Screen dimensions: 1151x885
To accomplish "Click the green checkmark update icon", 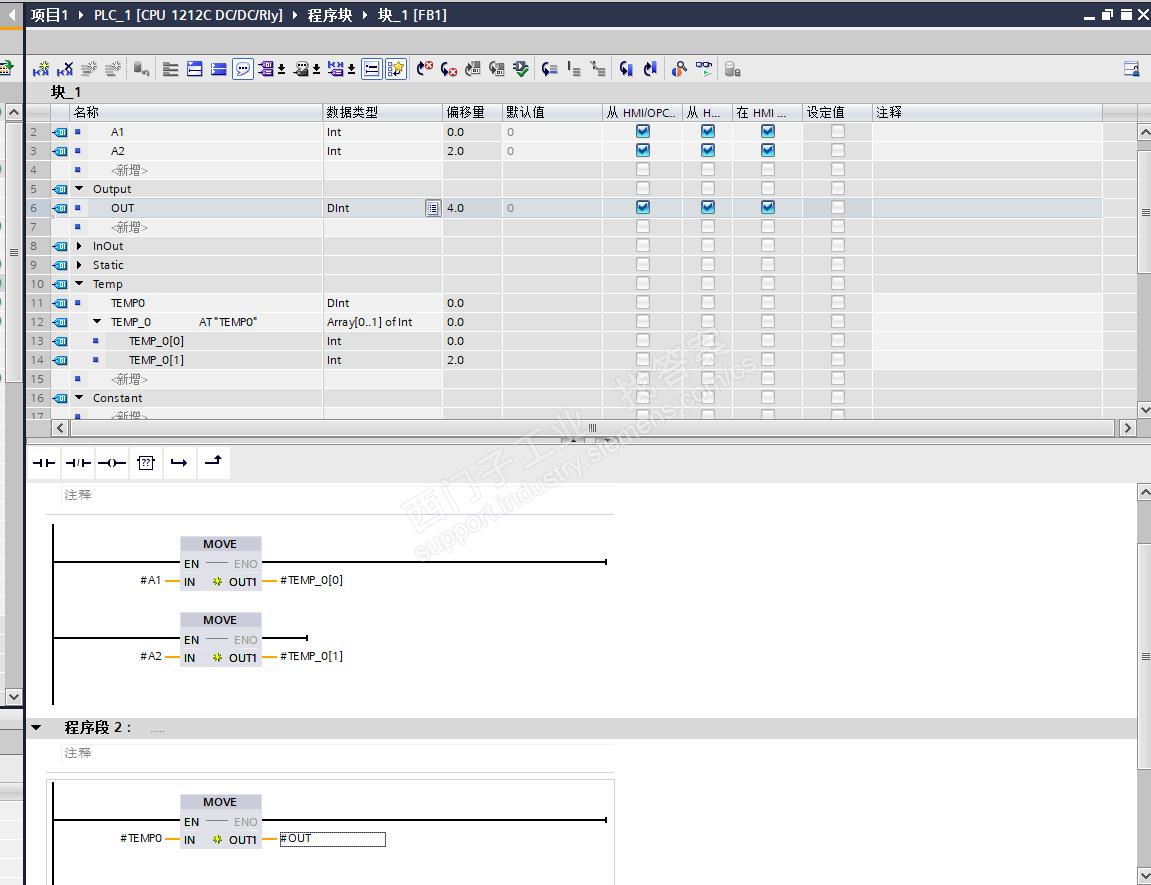I will click(520, 69).
